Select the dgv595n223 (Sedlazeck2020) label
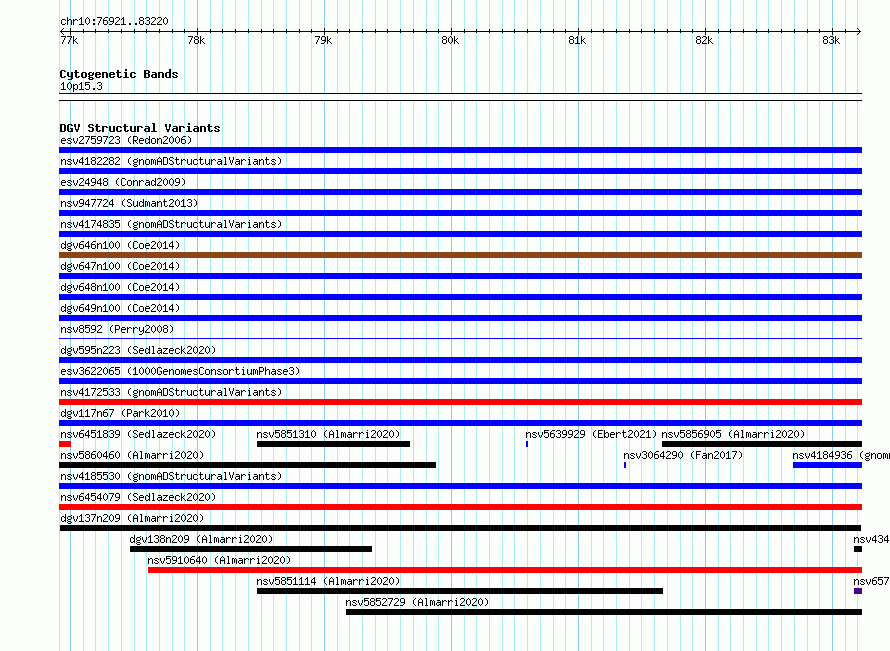This screenshot has height=651, width=890. coord(138,350)
